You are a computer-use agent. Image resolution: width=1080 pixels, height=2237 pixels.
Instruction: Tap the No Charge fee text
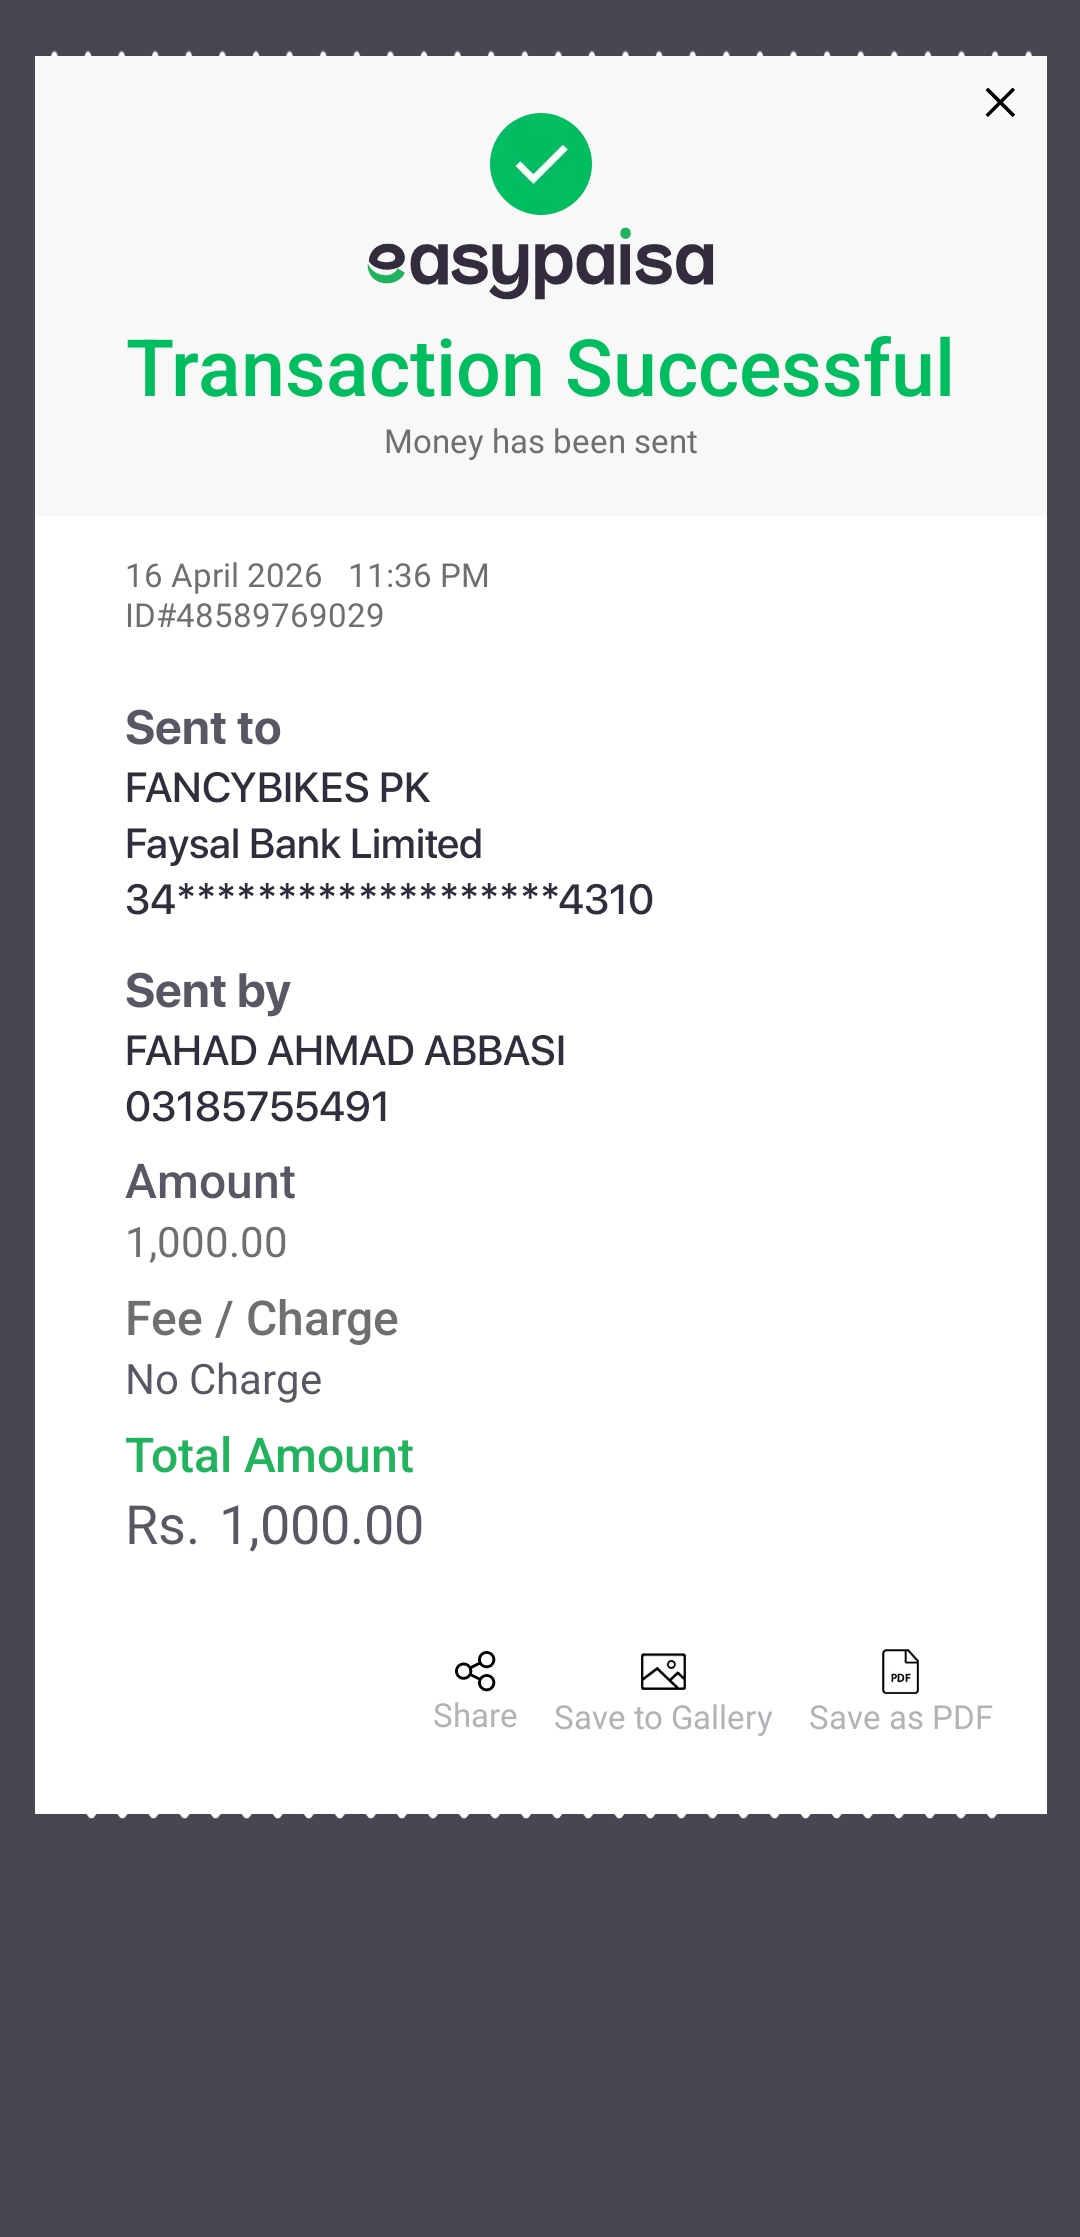(x=224, y=1380)
